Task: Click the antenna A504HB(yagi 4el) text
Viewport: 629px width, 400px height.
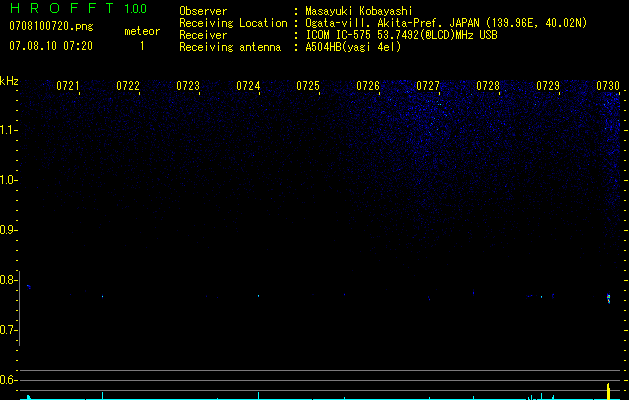Action: (x=353, y=47)
